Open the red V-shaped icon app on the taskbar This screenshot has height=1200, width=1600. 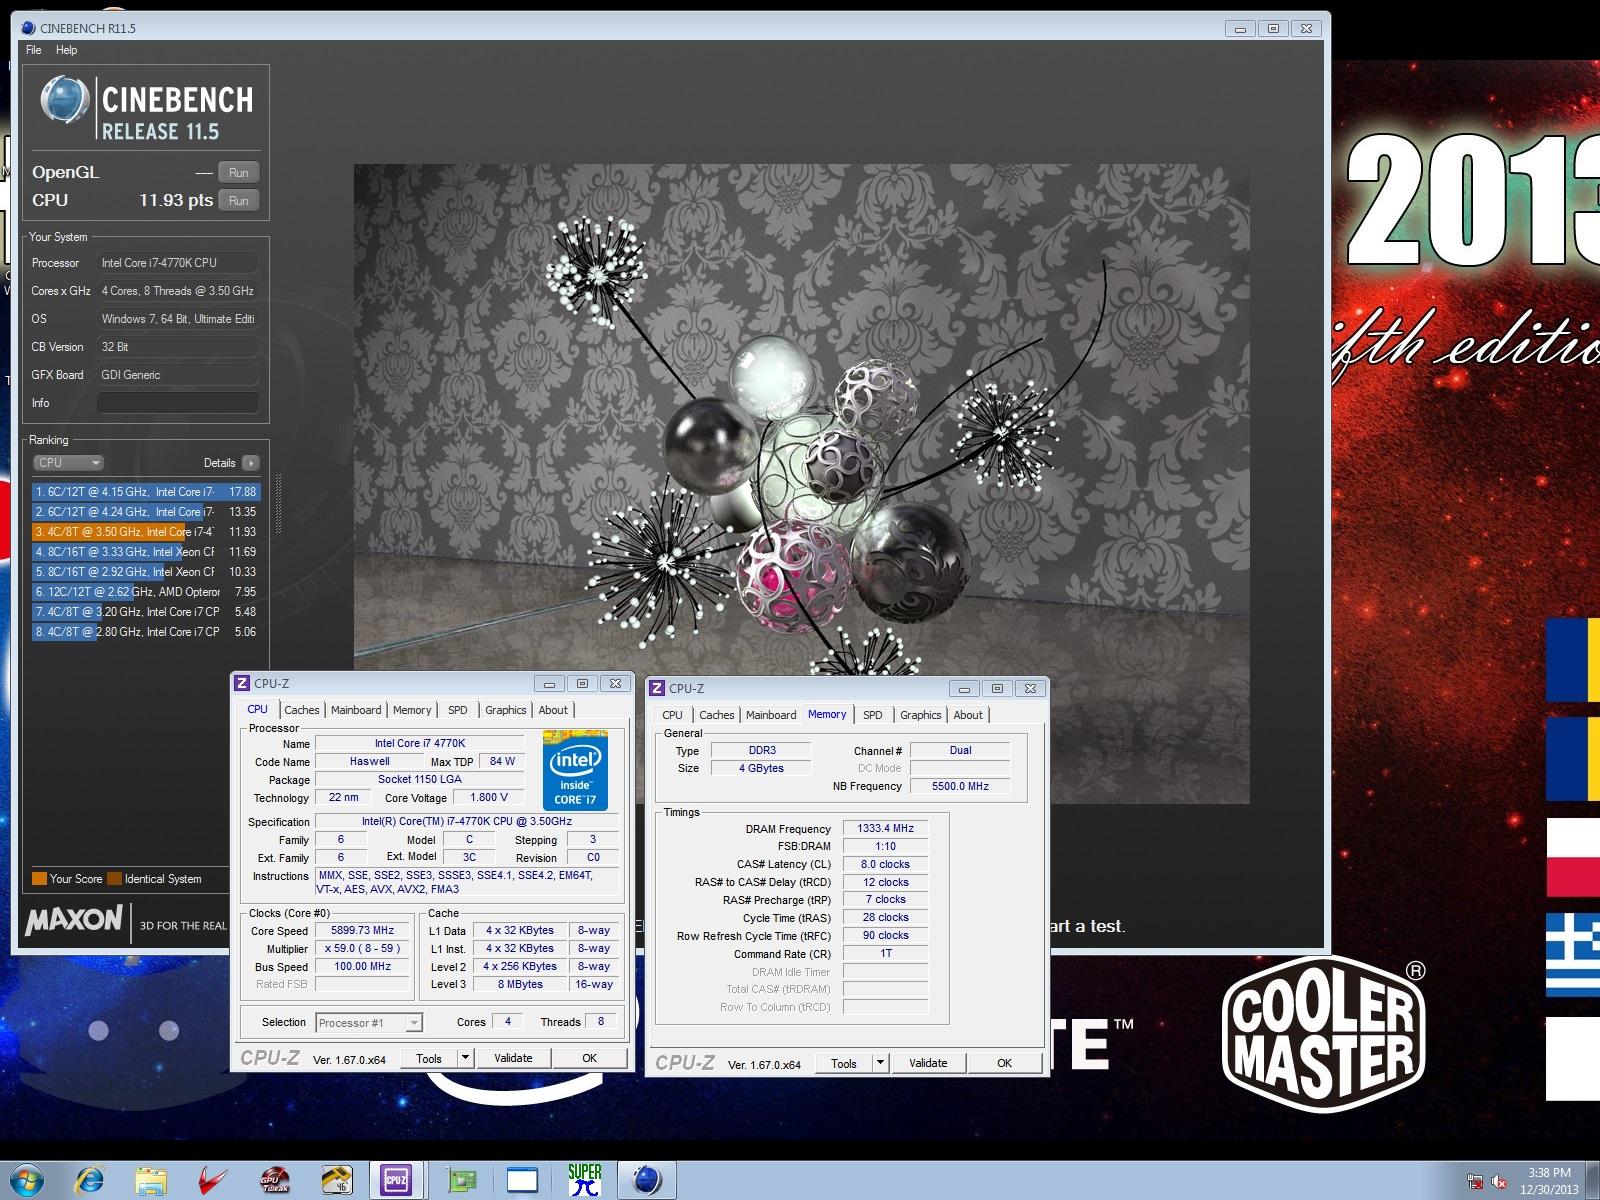tap(213, 1181)
